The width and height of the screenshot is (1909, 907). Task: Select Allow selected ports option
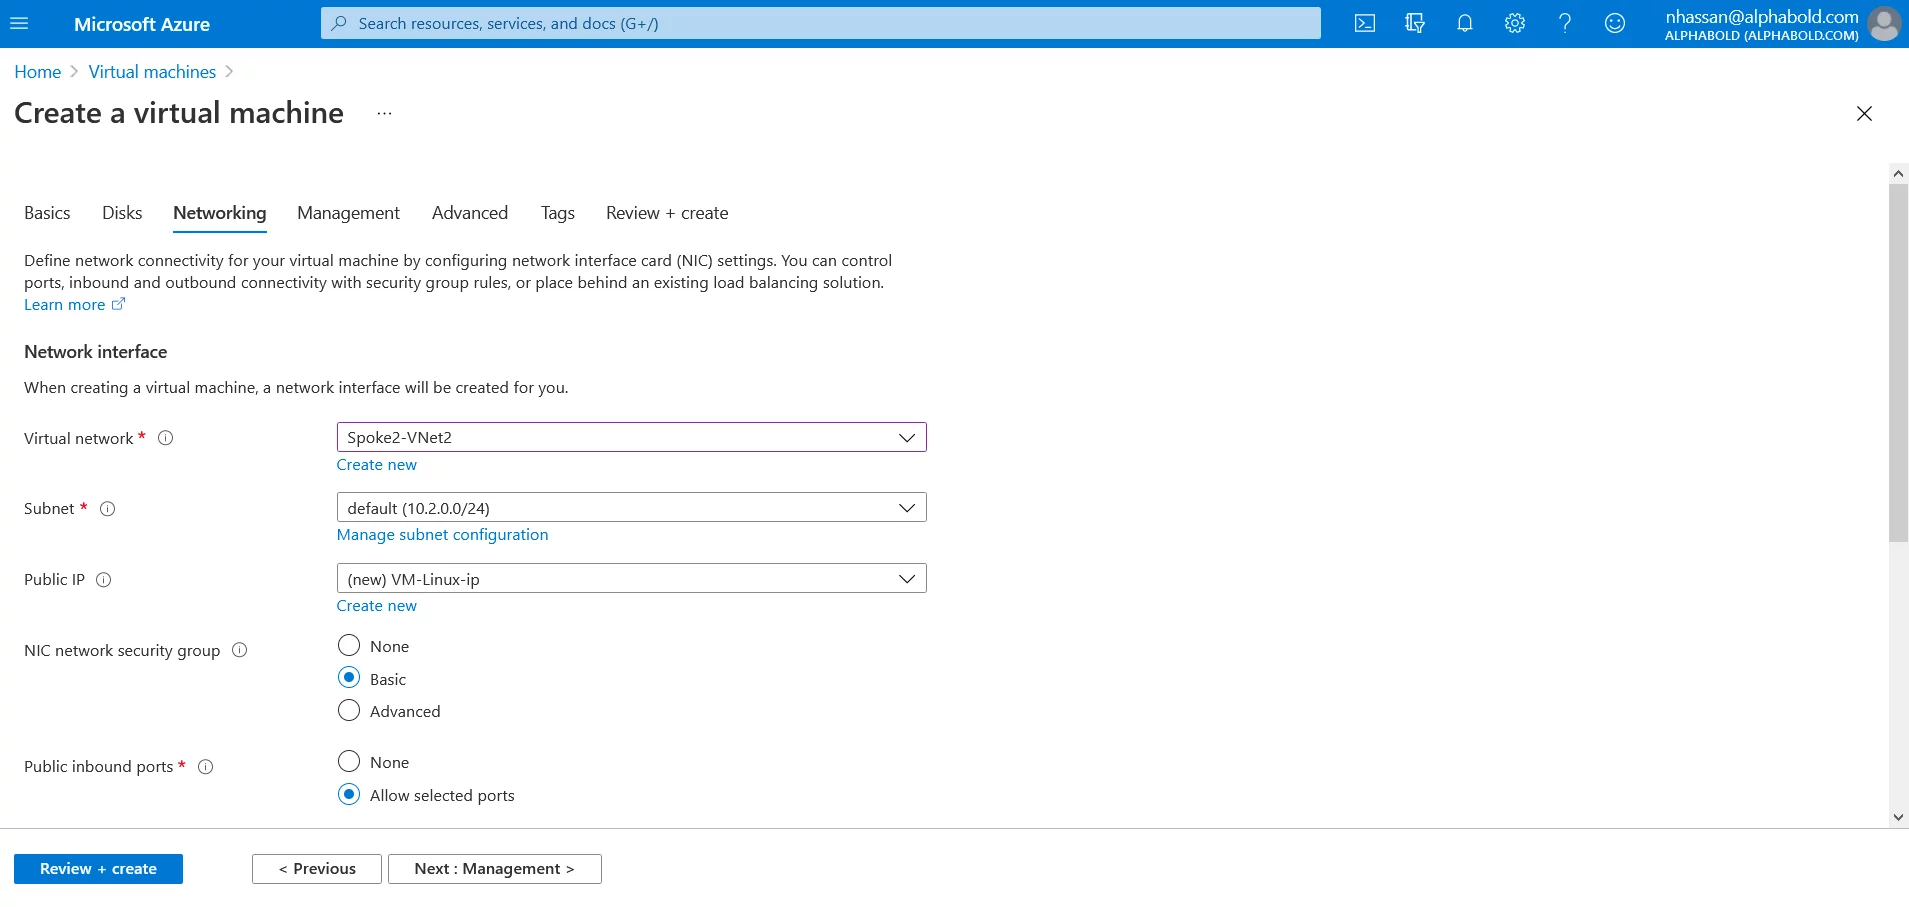coord(349,794)
